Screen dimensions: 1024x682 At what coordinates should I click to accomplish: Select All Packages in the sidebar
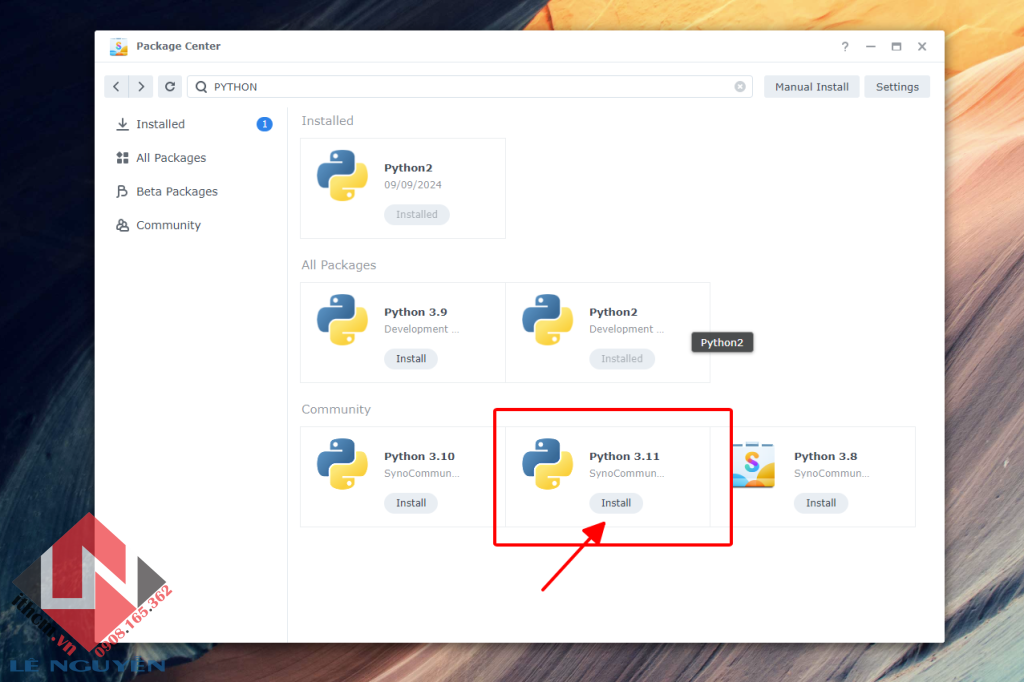coord(171,158)
